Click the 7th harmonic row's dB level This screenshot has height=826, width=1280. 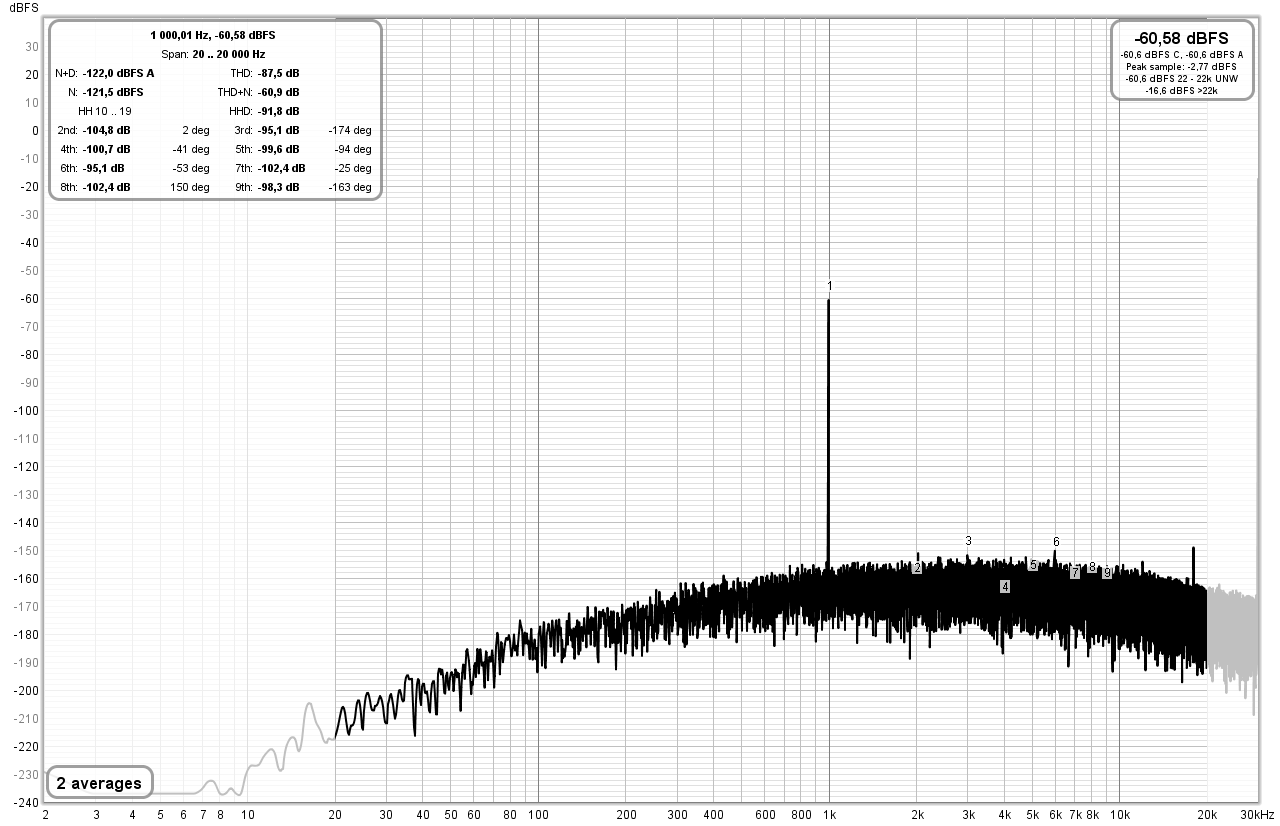[282, 168]
